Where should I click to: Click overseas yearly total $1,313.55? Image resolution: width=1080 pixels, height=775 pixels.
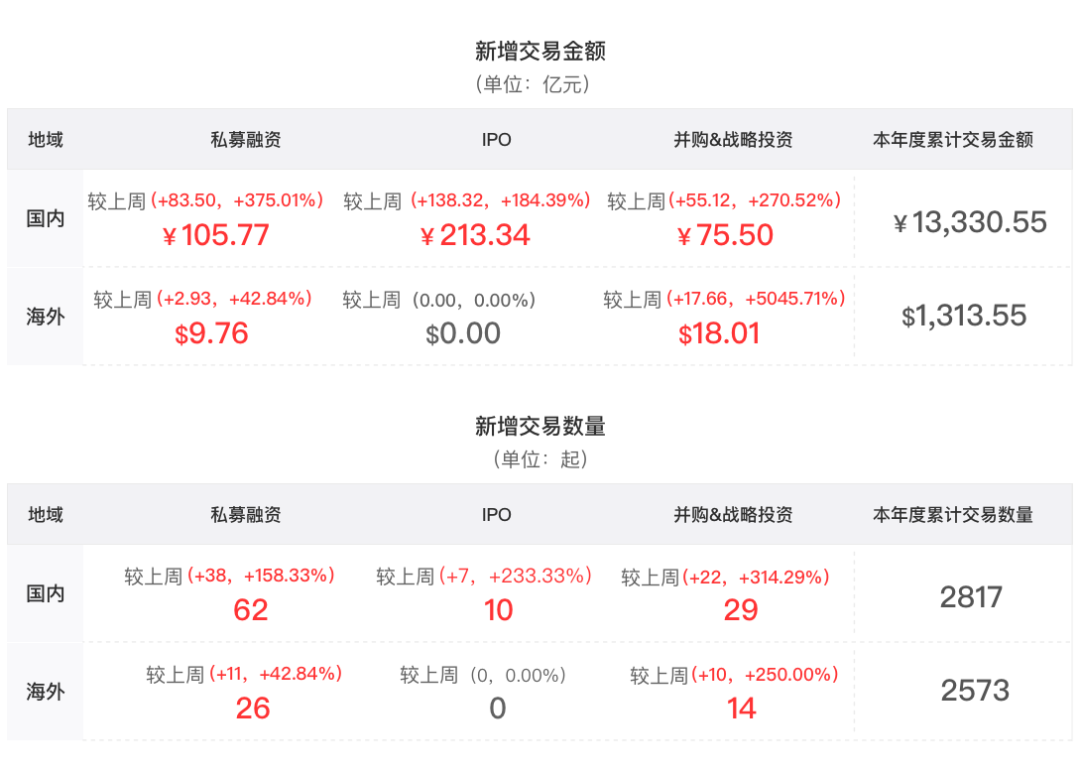point(964,316)
